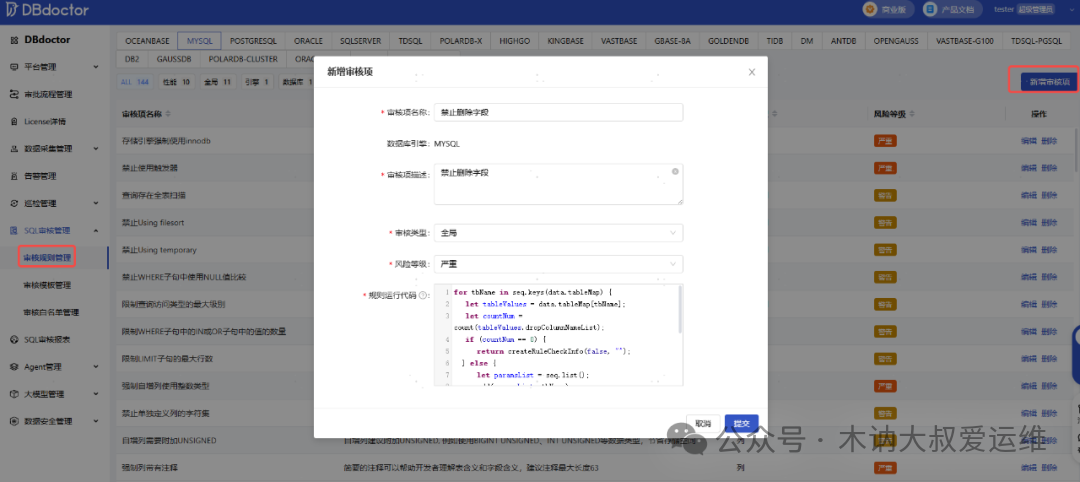Click the SQL审核管理 sidebar icon
This screenshot has height=482, width=1080.
(14, 231)
